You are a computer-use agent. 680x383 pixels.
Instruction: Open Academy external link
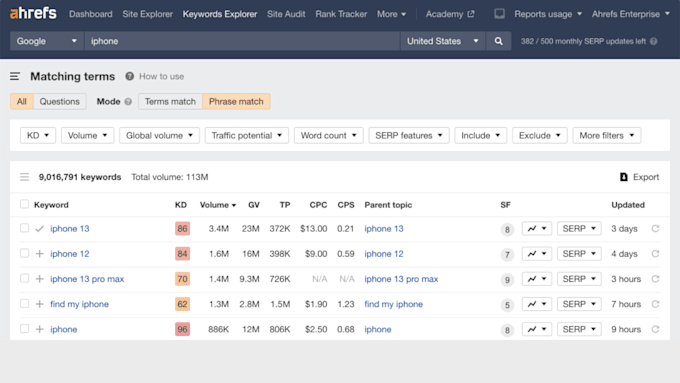(x=450, y=14)
